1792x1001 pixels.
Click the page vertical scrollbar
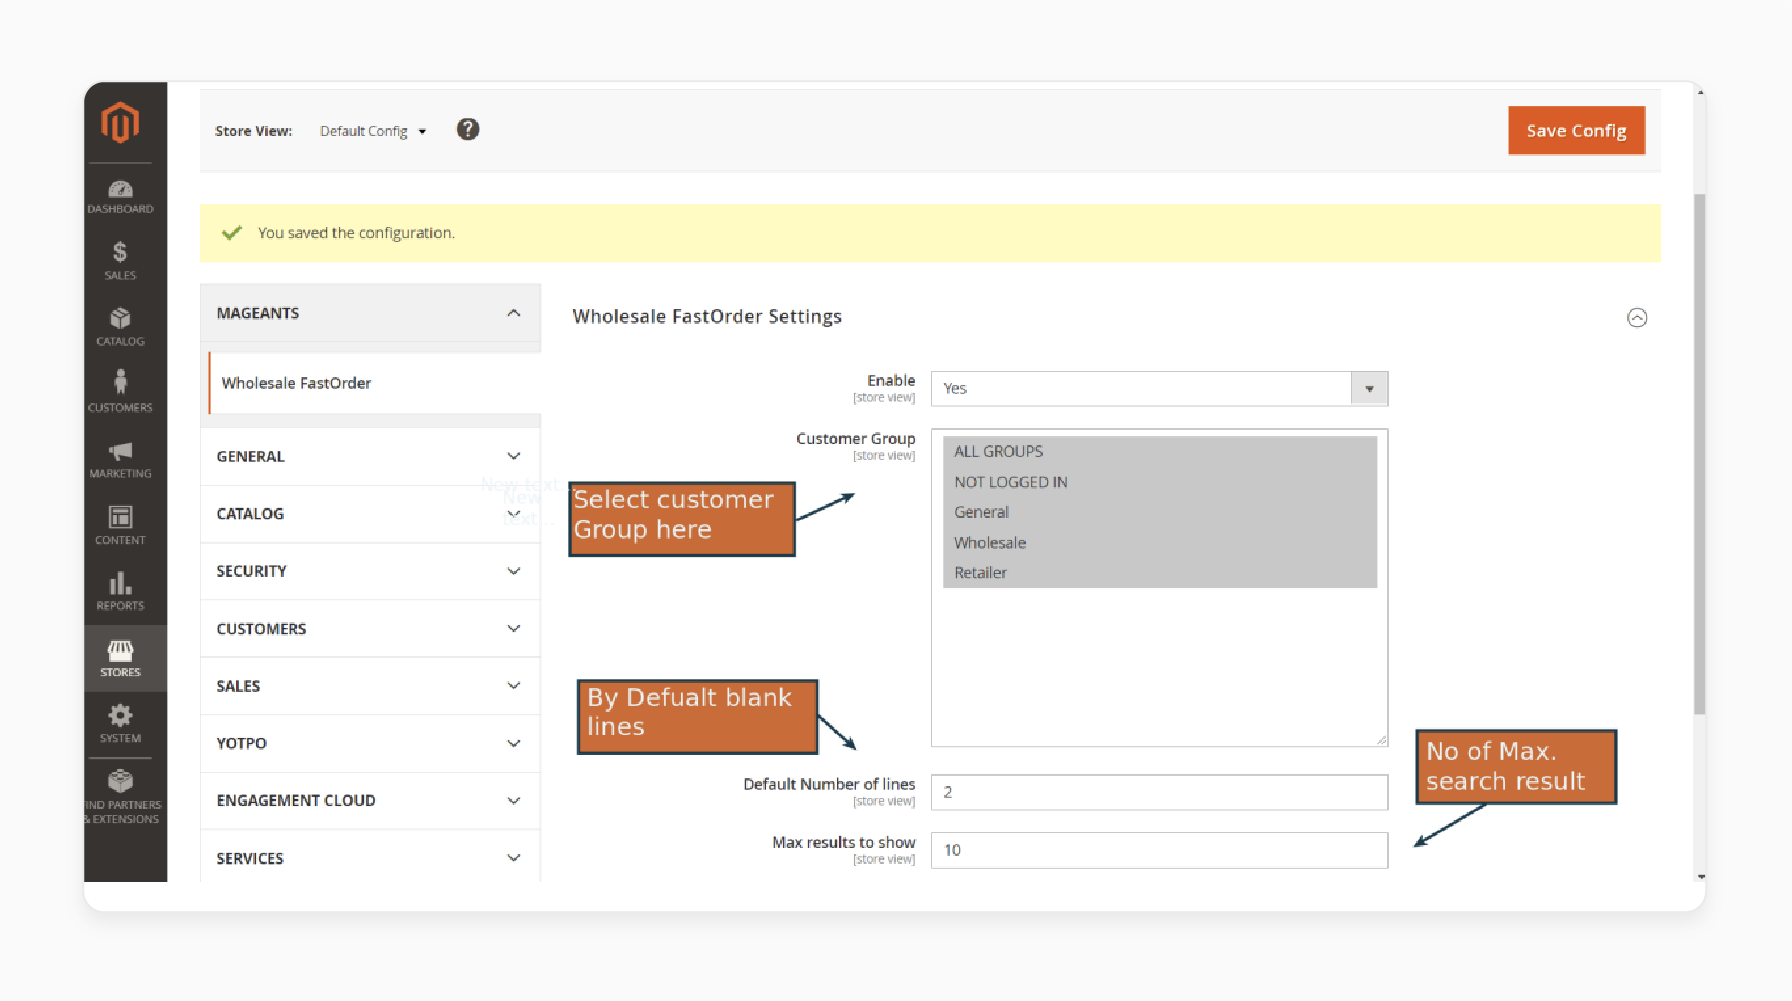point(1700,454)
